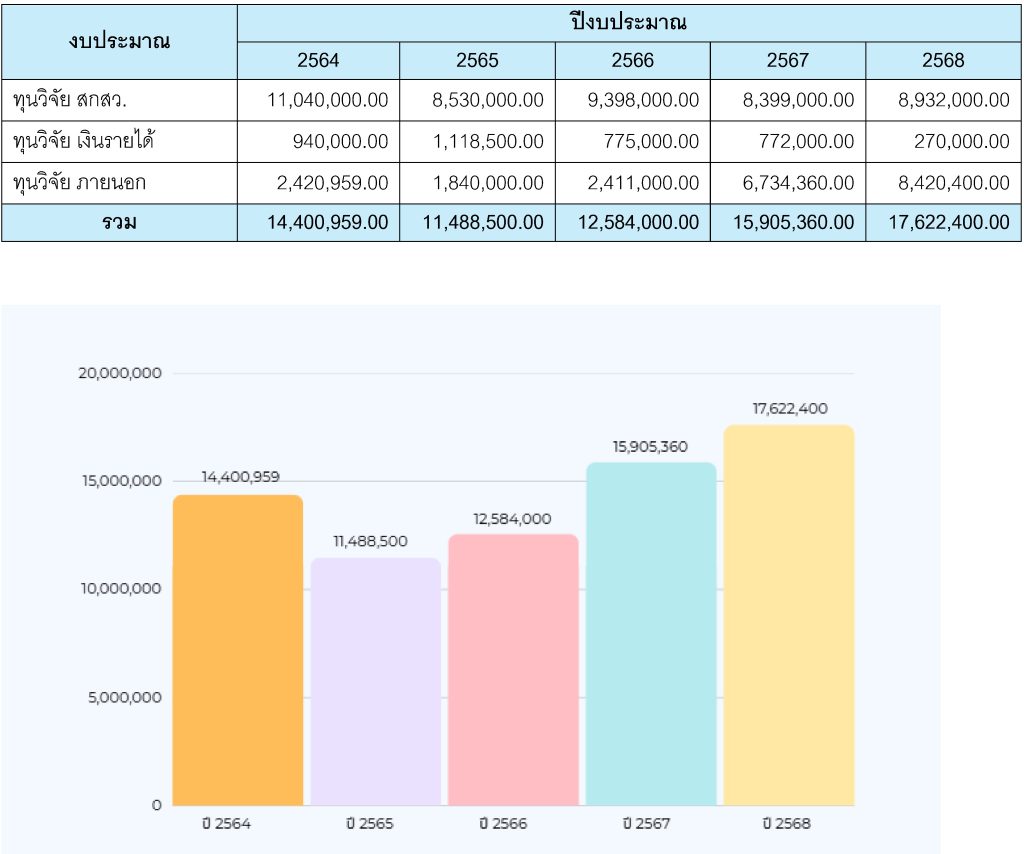The image size is (1024, 854).
Task: Click the 17,622,400 data label above bar
Action: pos(790,408)
